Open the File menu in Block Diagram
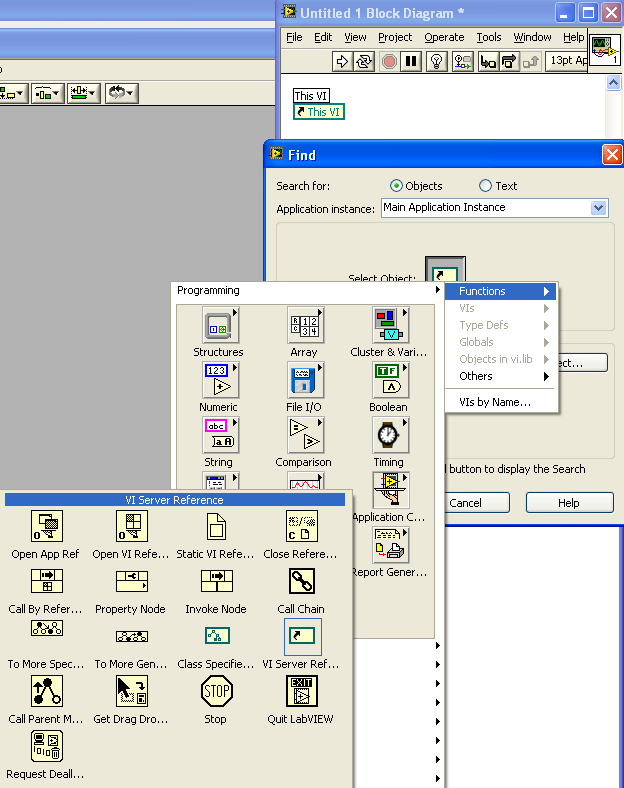 [294, 37]
